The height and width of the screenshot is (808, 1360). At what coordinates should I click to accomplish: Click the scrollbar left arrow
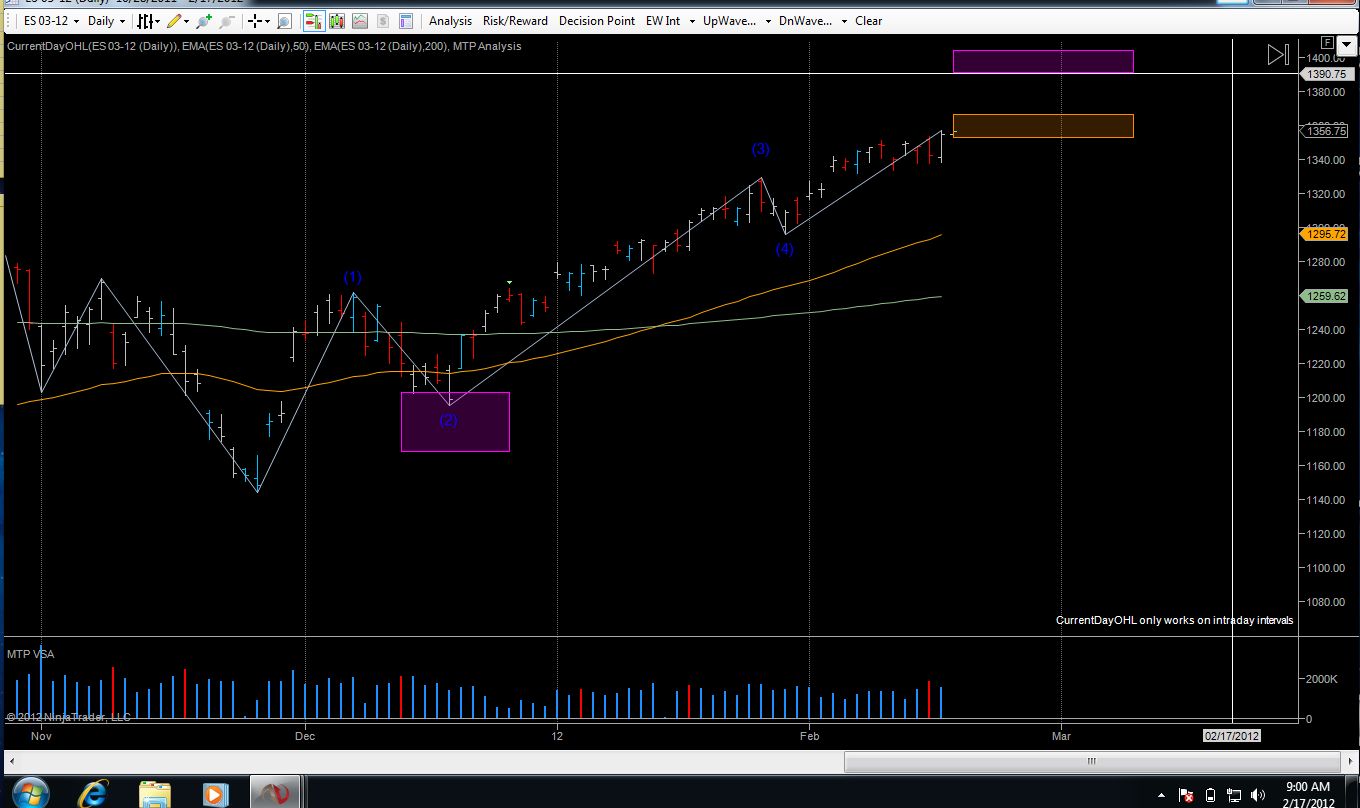[12, 763]
